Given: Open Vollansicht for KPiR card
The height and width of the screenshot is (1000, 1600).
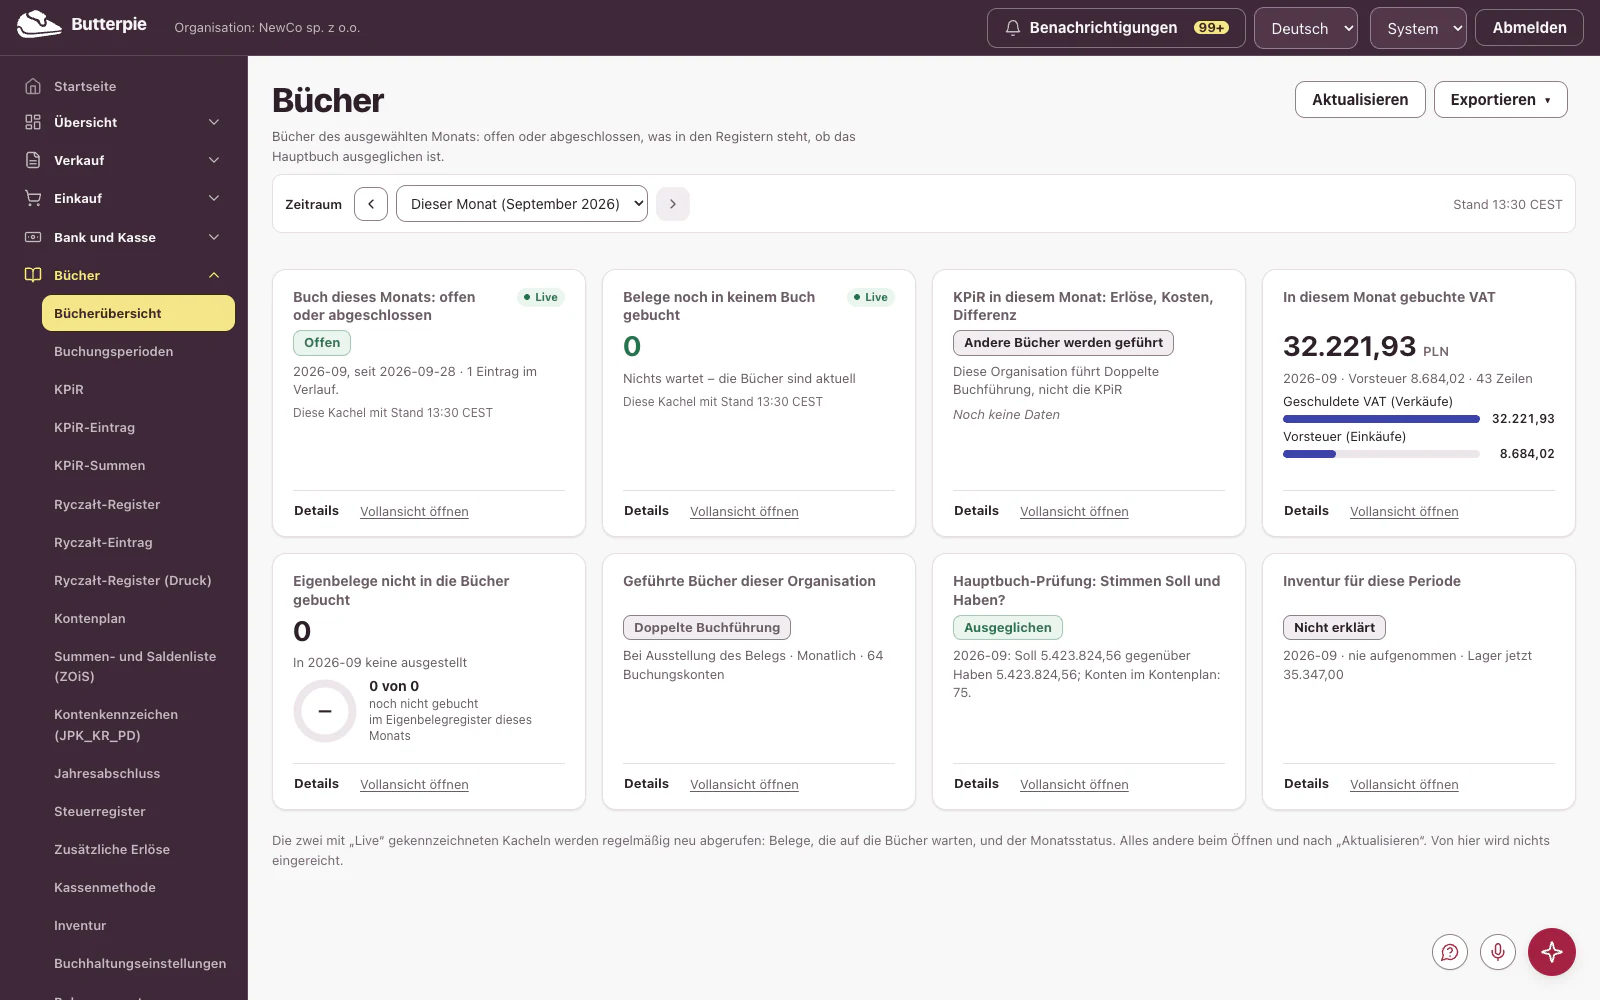Looking at the screenshot, I should tap(1074, 511).
